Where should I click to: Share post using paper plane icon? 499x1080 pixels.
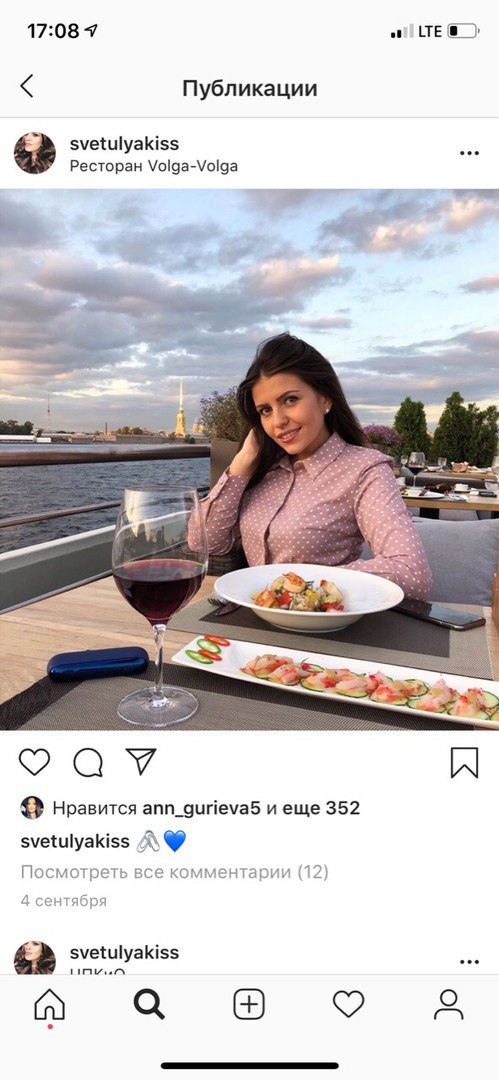[x=141, y=762]
